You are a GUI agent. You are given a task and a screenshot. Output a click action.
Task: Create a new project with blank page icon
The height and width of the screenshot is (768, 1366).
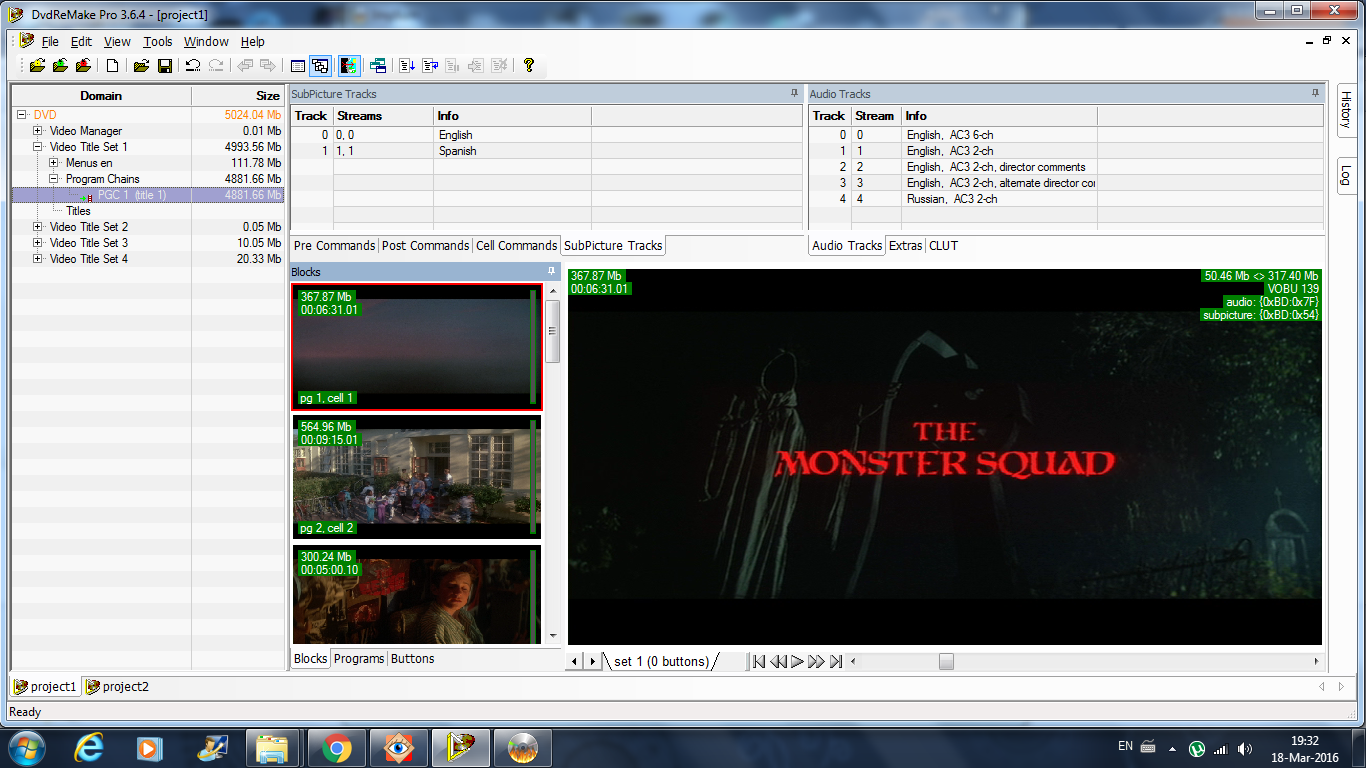pos(113,66)
